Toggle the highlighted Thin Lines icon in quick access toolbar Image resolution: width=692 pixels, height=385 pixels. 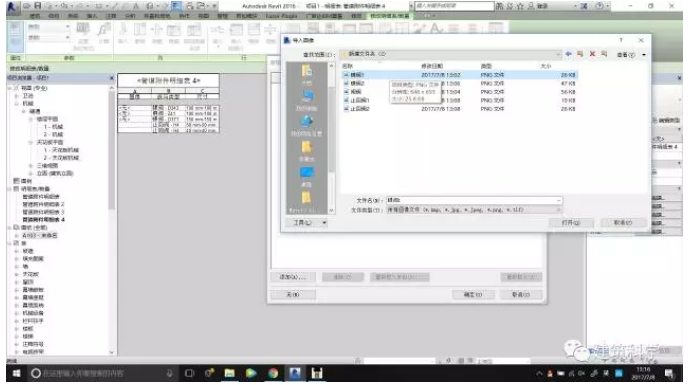[x=176, y=6]
